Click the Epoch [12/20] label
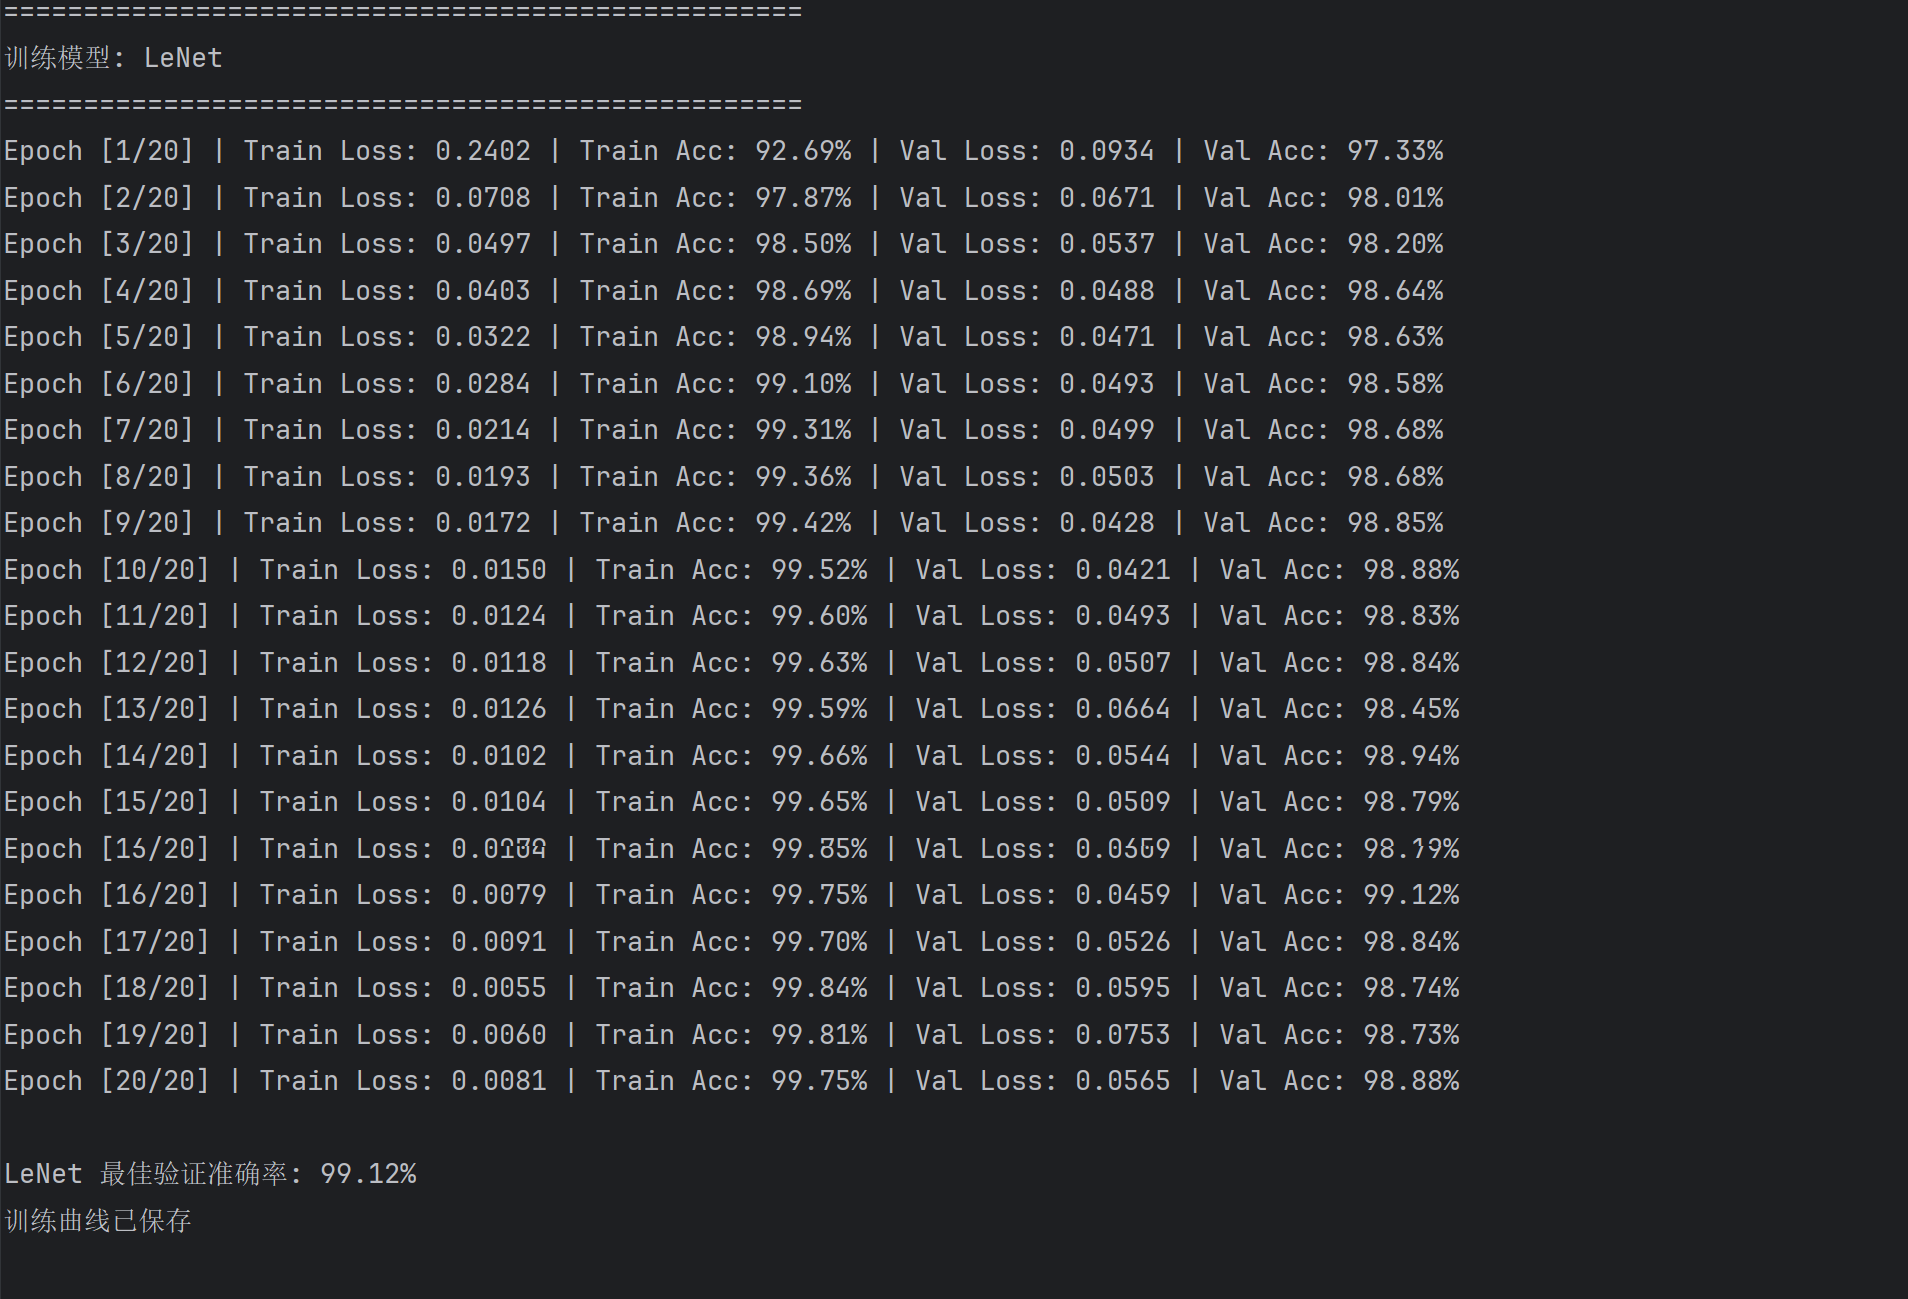 coord(106,663)
